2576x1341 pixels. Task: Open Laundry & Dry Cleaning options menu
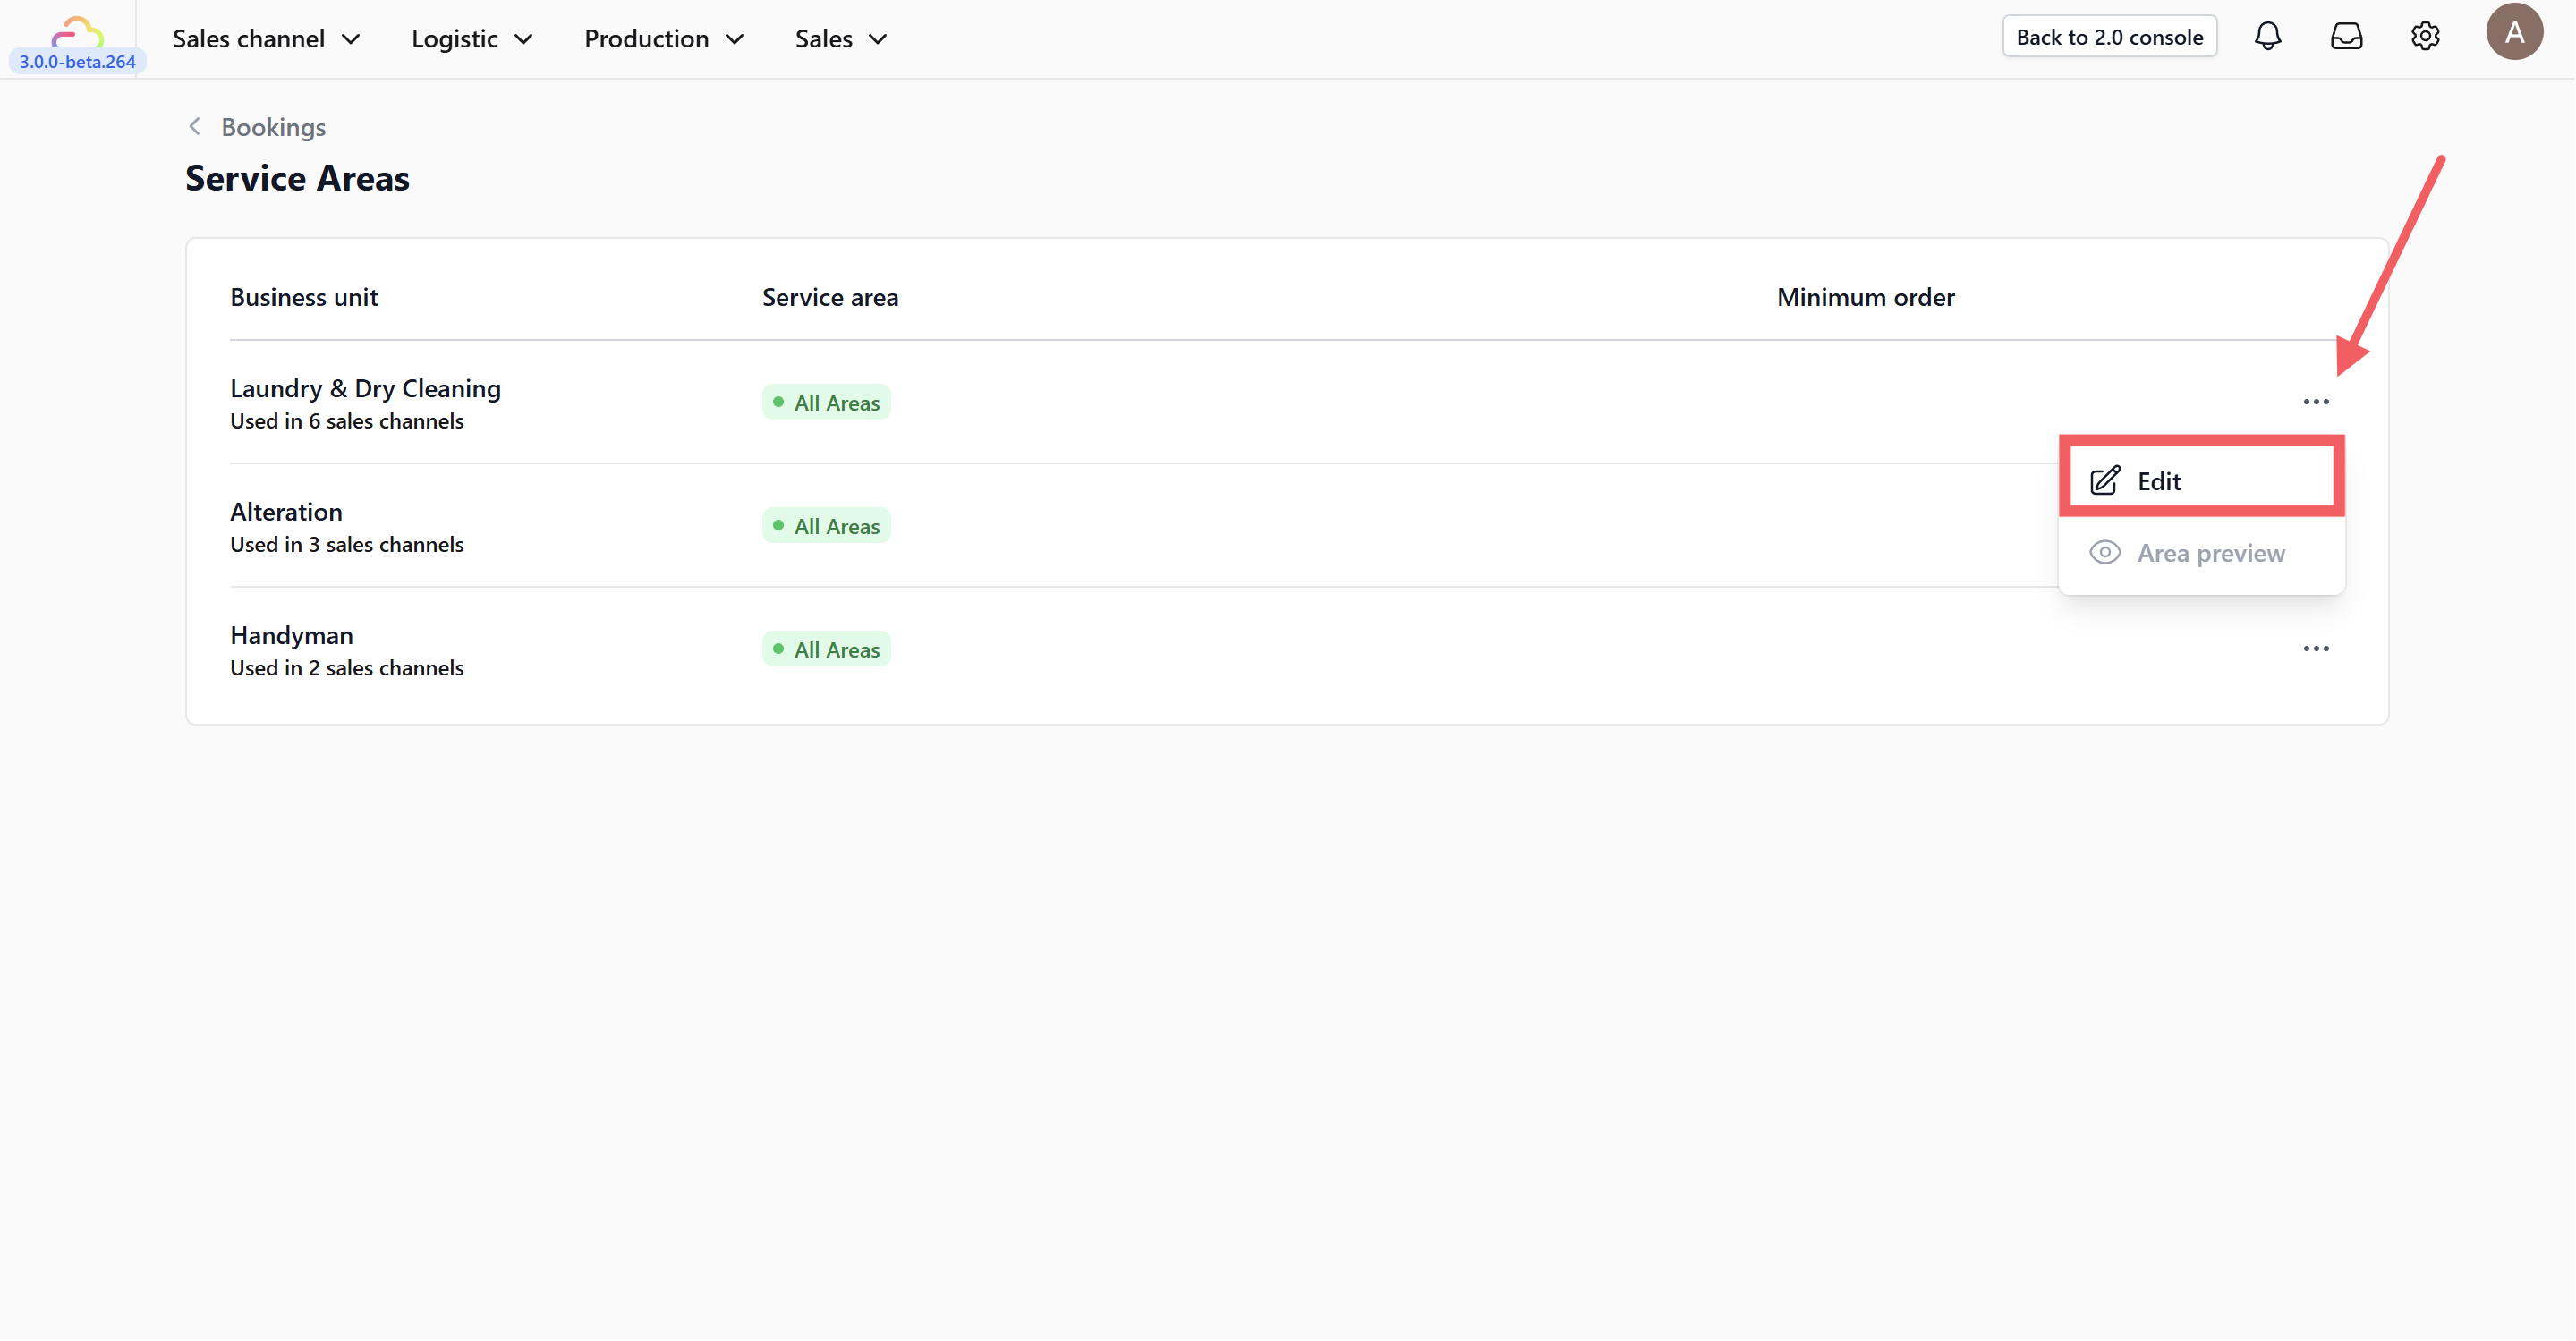(2316, 402)
